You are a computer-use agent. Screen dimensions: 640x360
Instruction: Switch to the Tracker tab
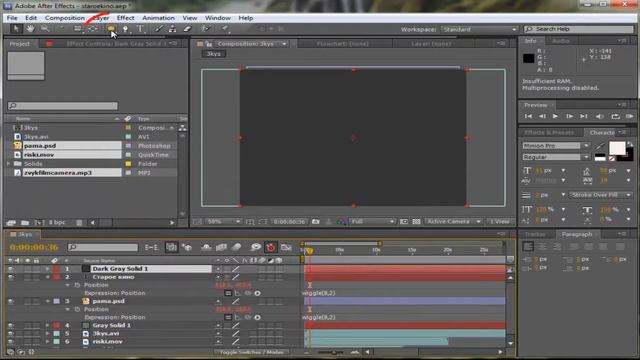point(535,234)
